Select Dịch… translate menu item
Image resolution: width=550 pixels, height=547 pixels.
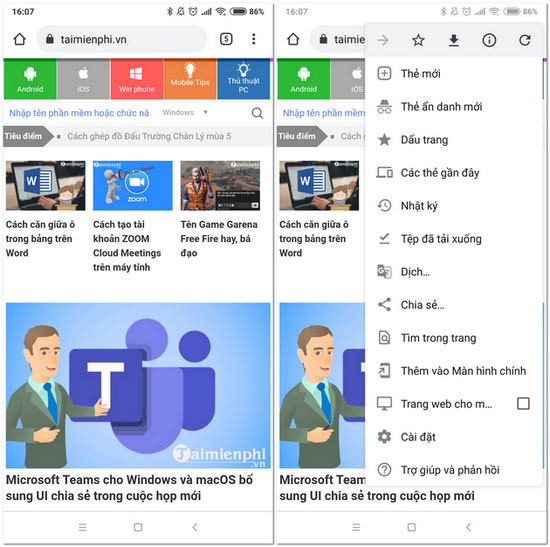pyautogui.click(x=454, y=272)
